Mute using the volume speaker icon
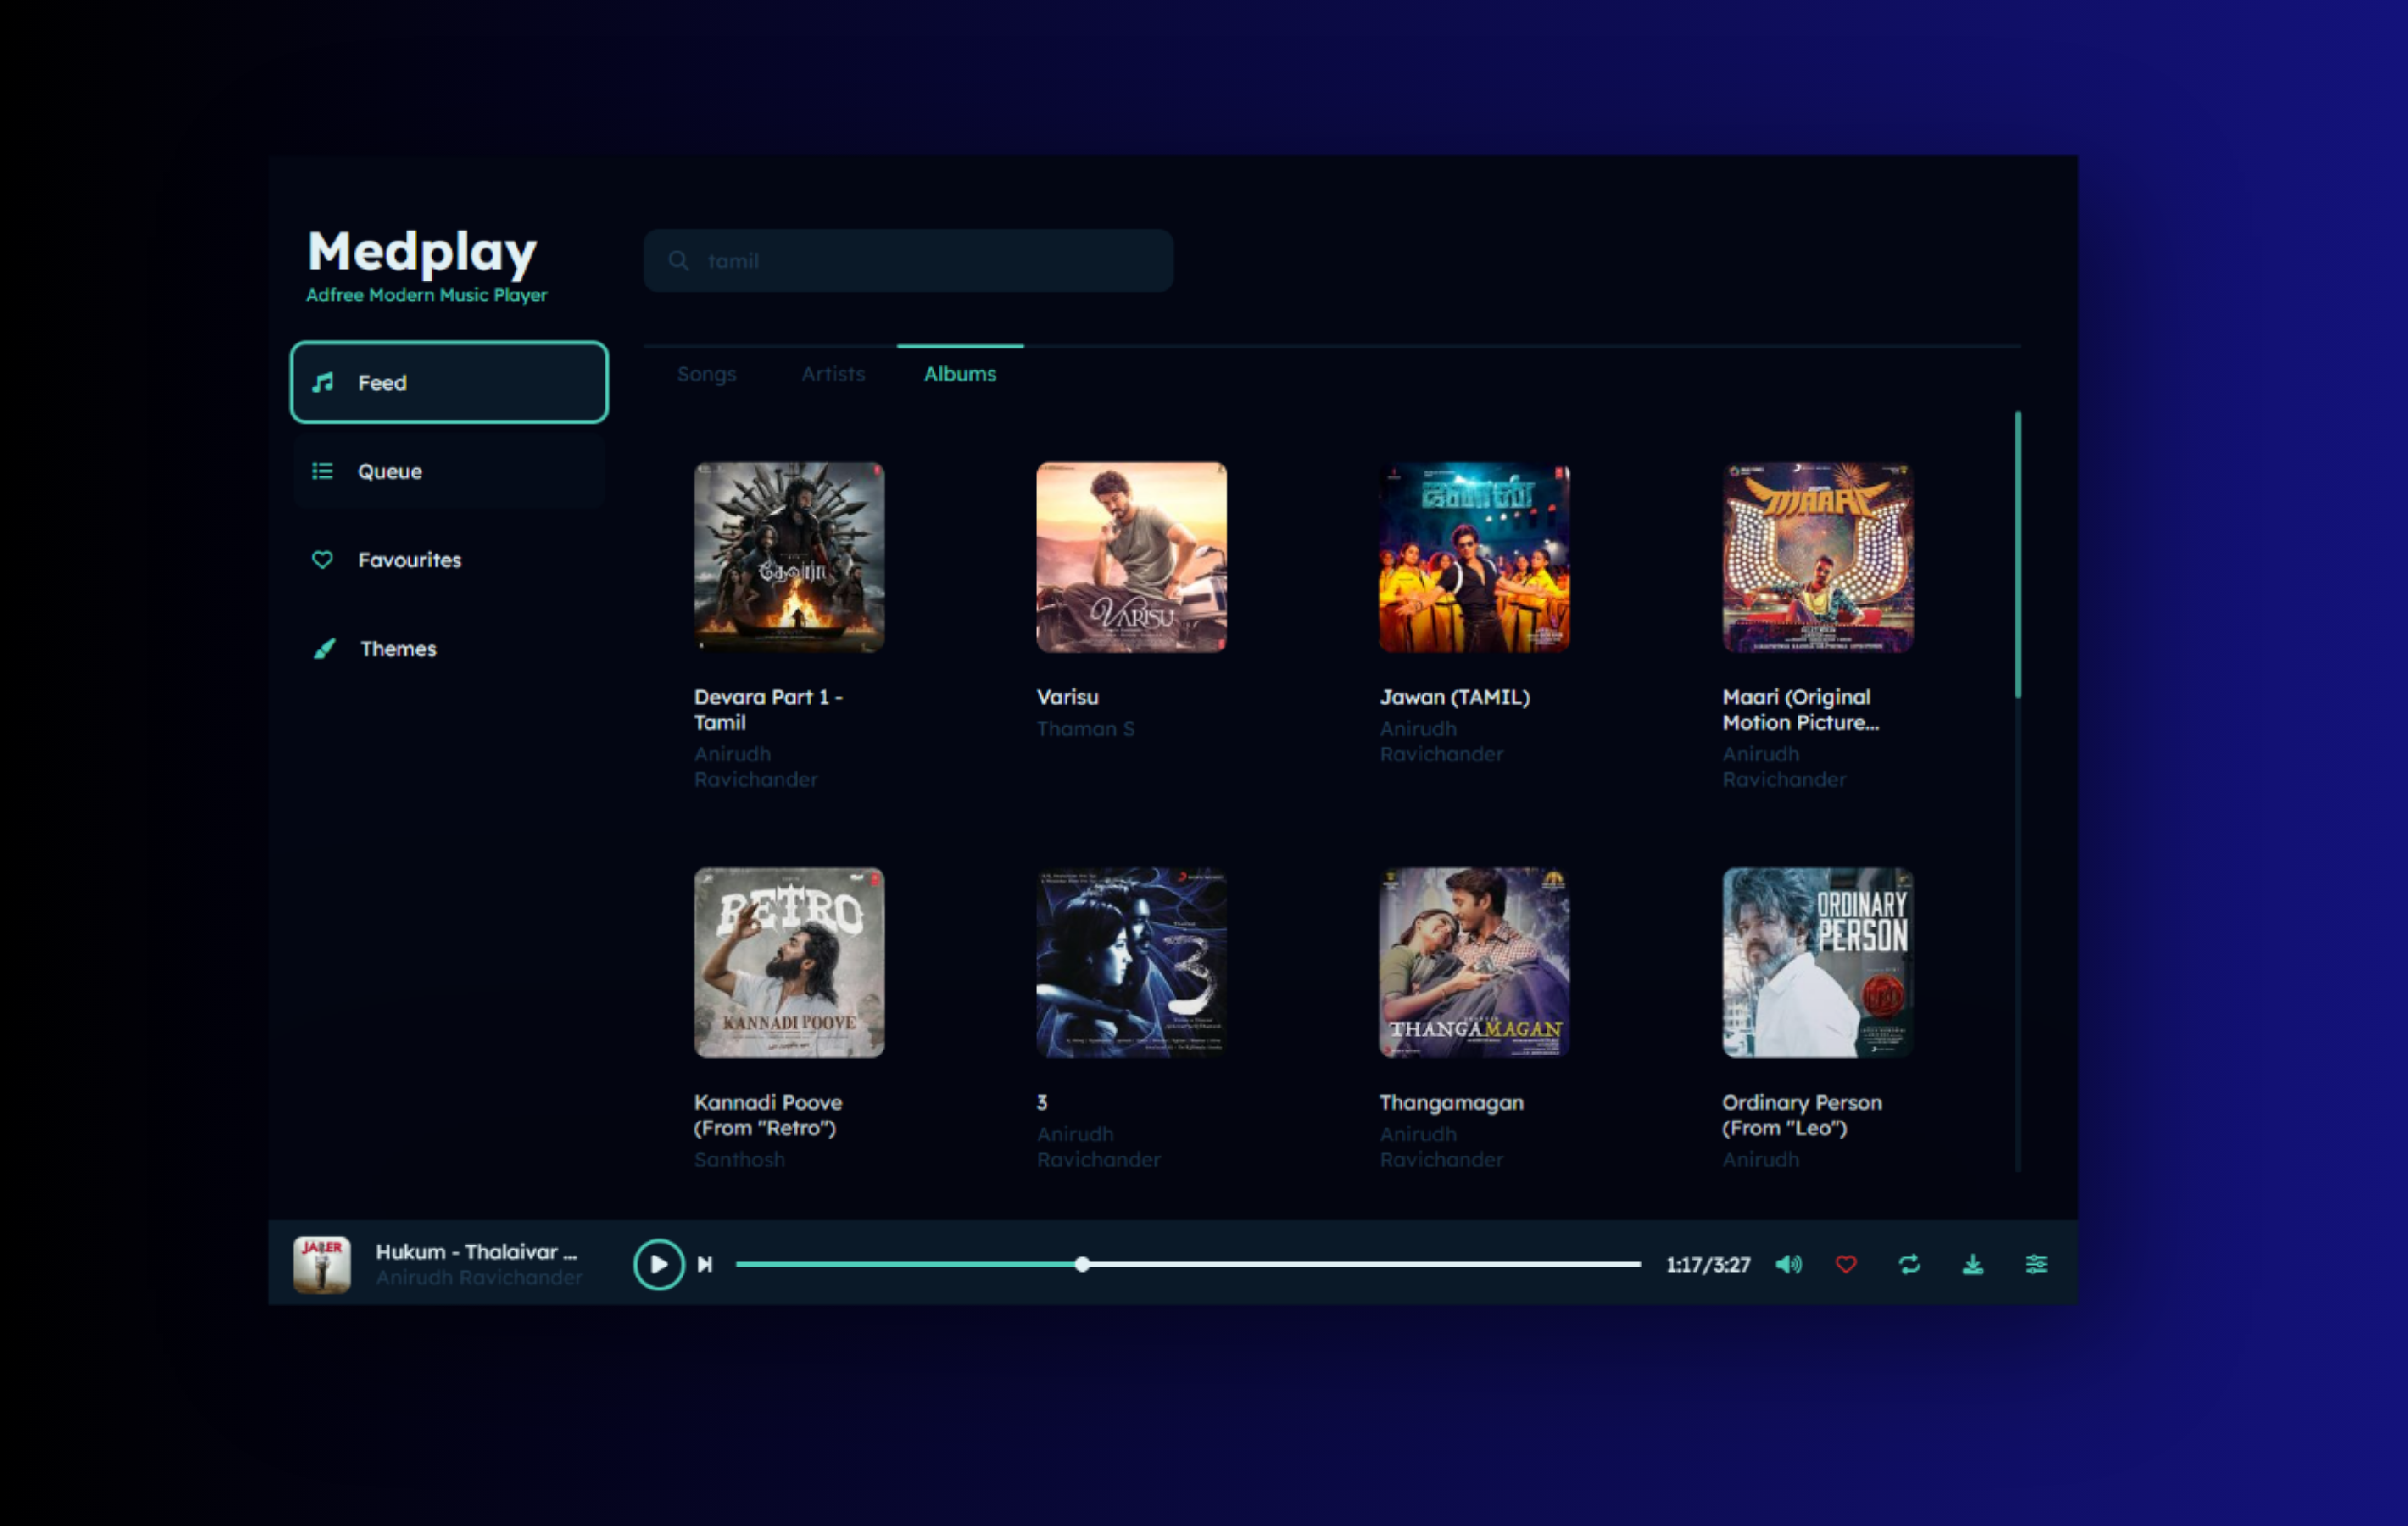The width and height of the screenshot is (2408, 1526). point(1788,1264)
